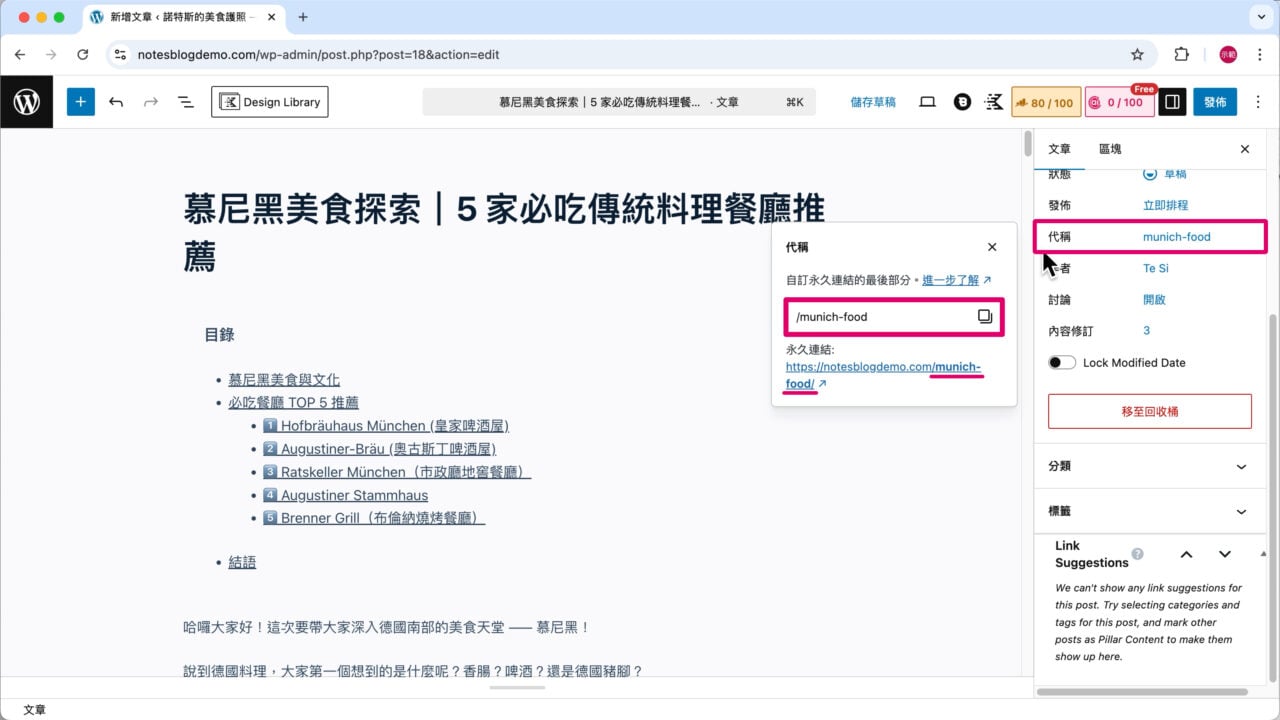Copy the /munich-food slug with copy icon
The image size is (1280, 720).
984,316
